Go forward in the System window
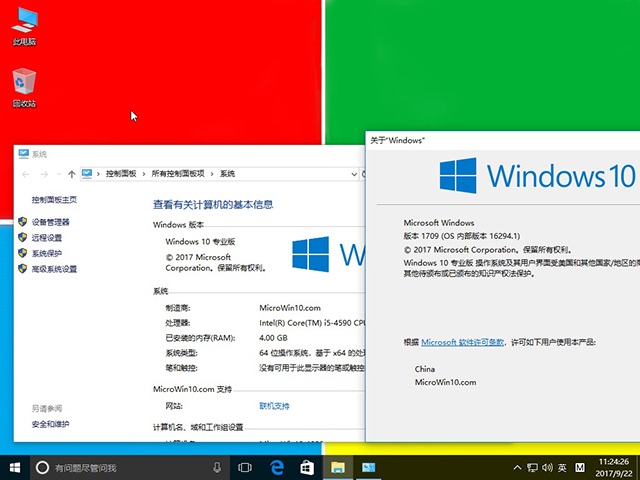The width and height of the screenshot is (640, 480). (x=44, y=174)
